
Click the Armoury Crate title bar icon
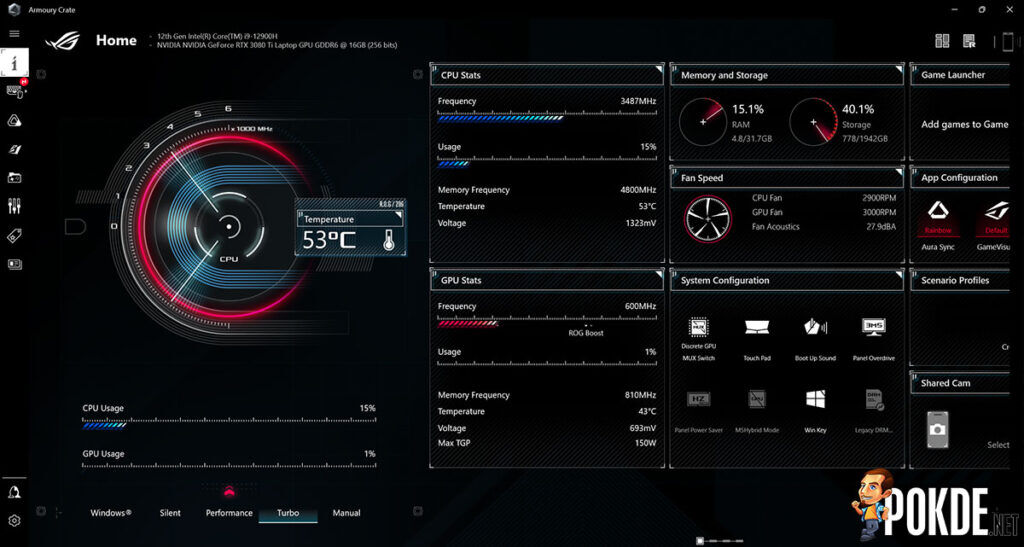click(x=14, y=10)
